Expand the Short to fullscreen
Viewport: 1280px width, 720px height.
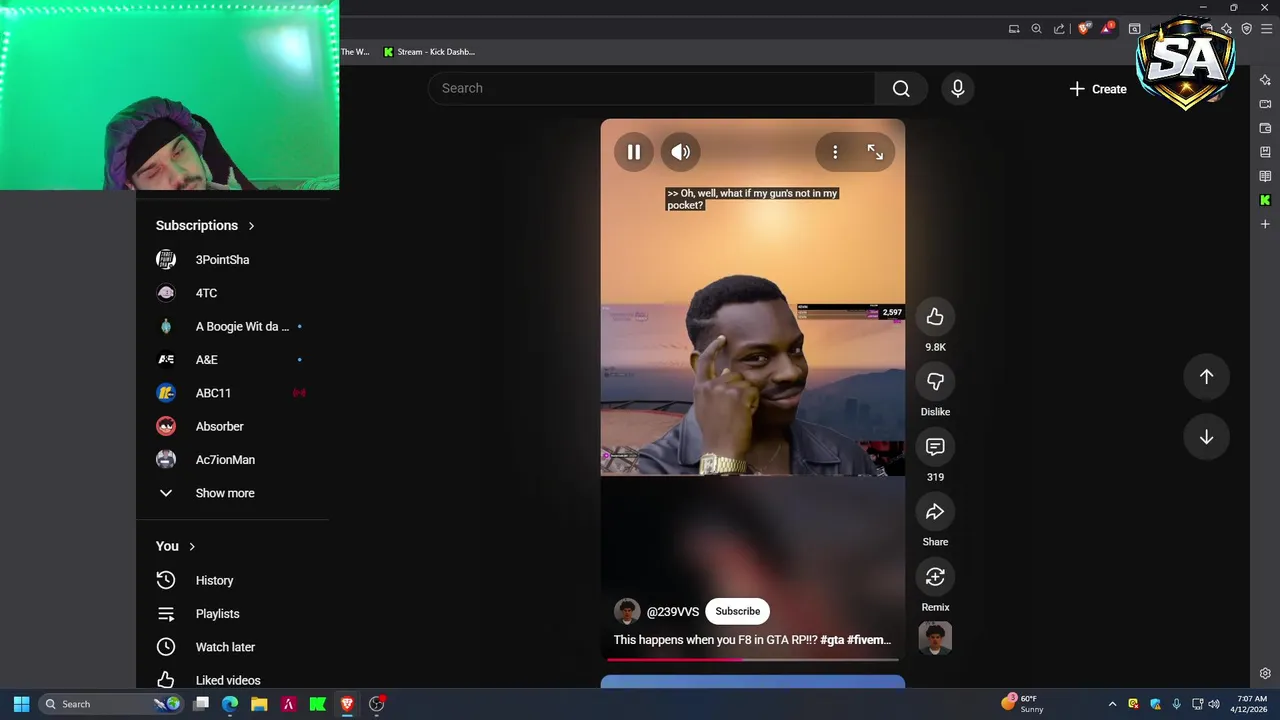coord(875,152)
